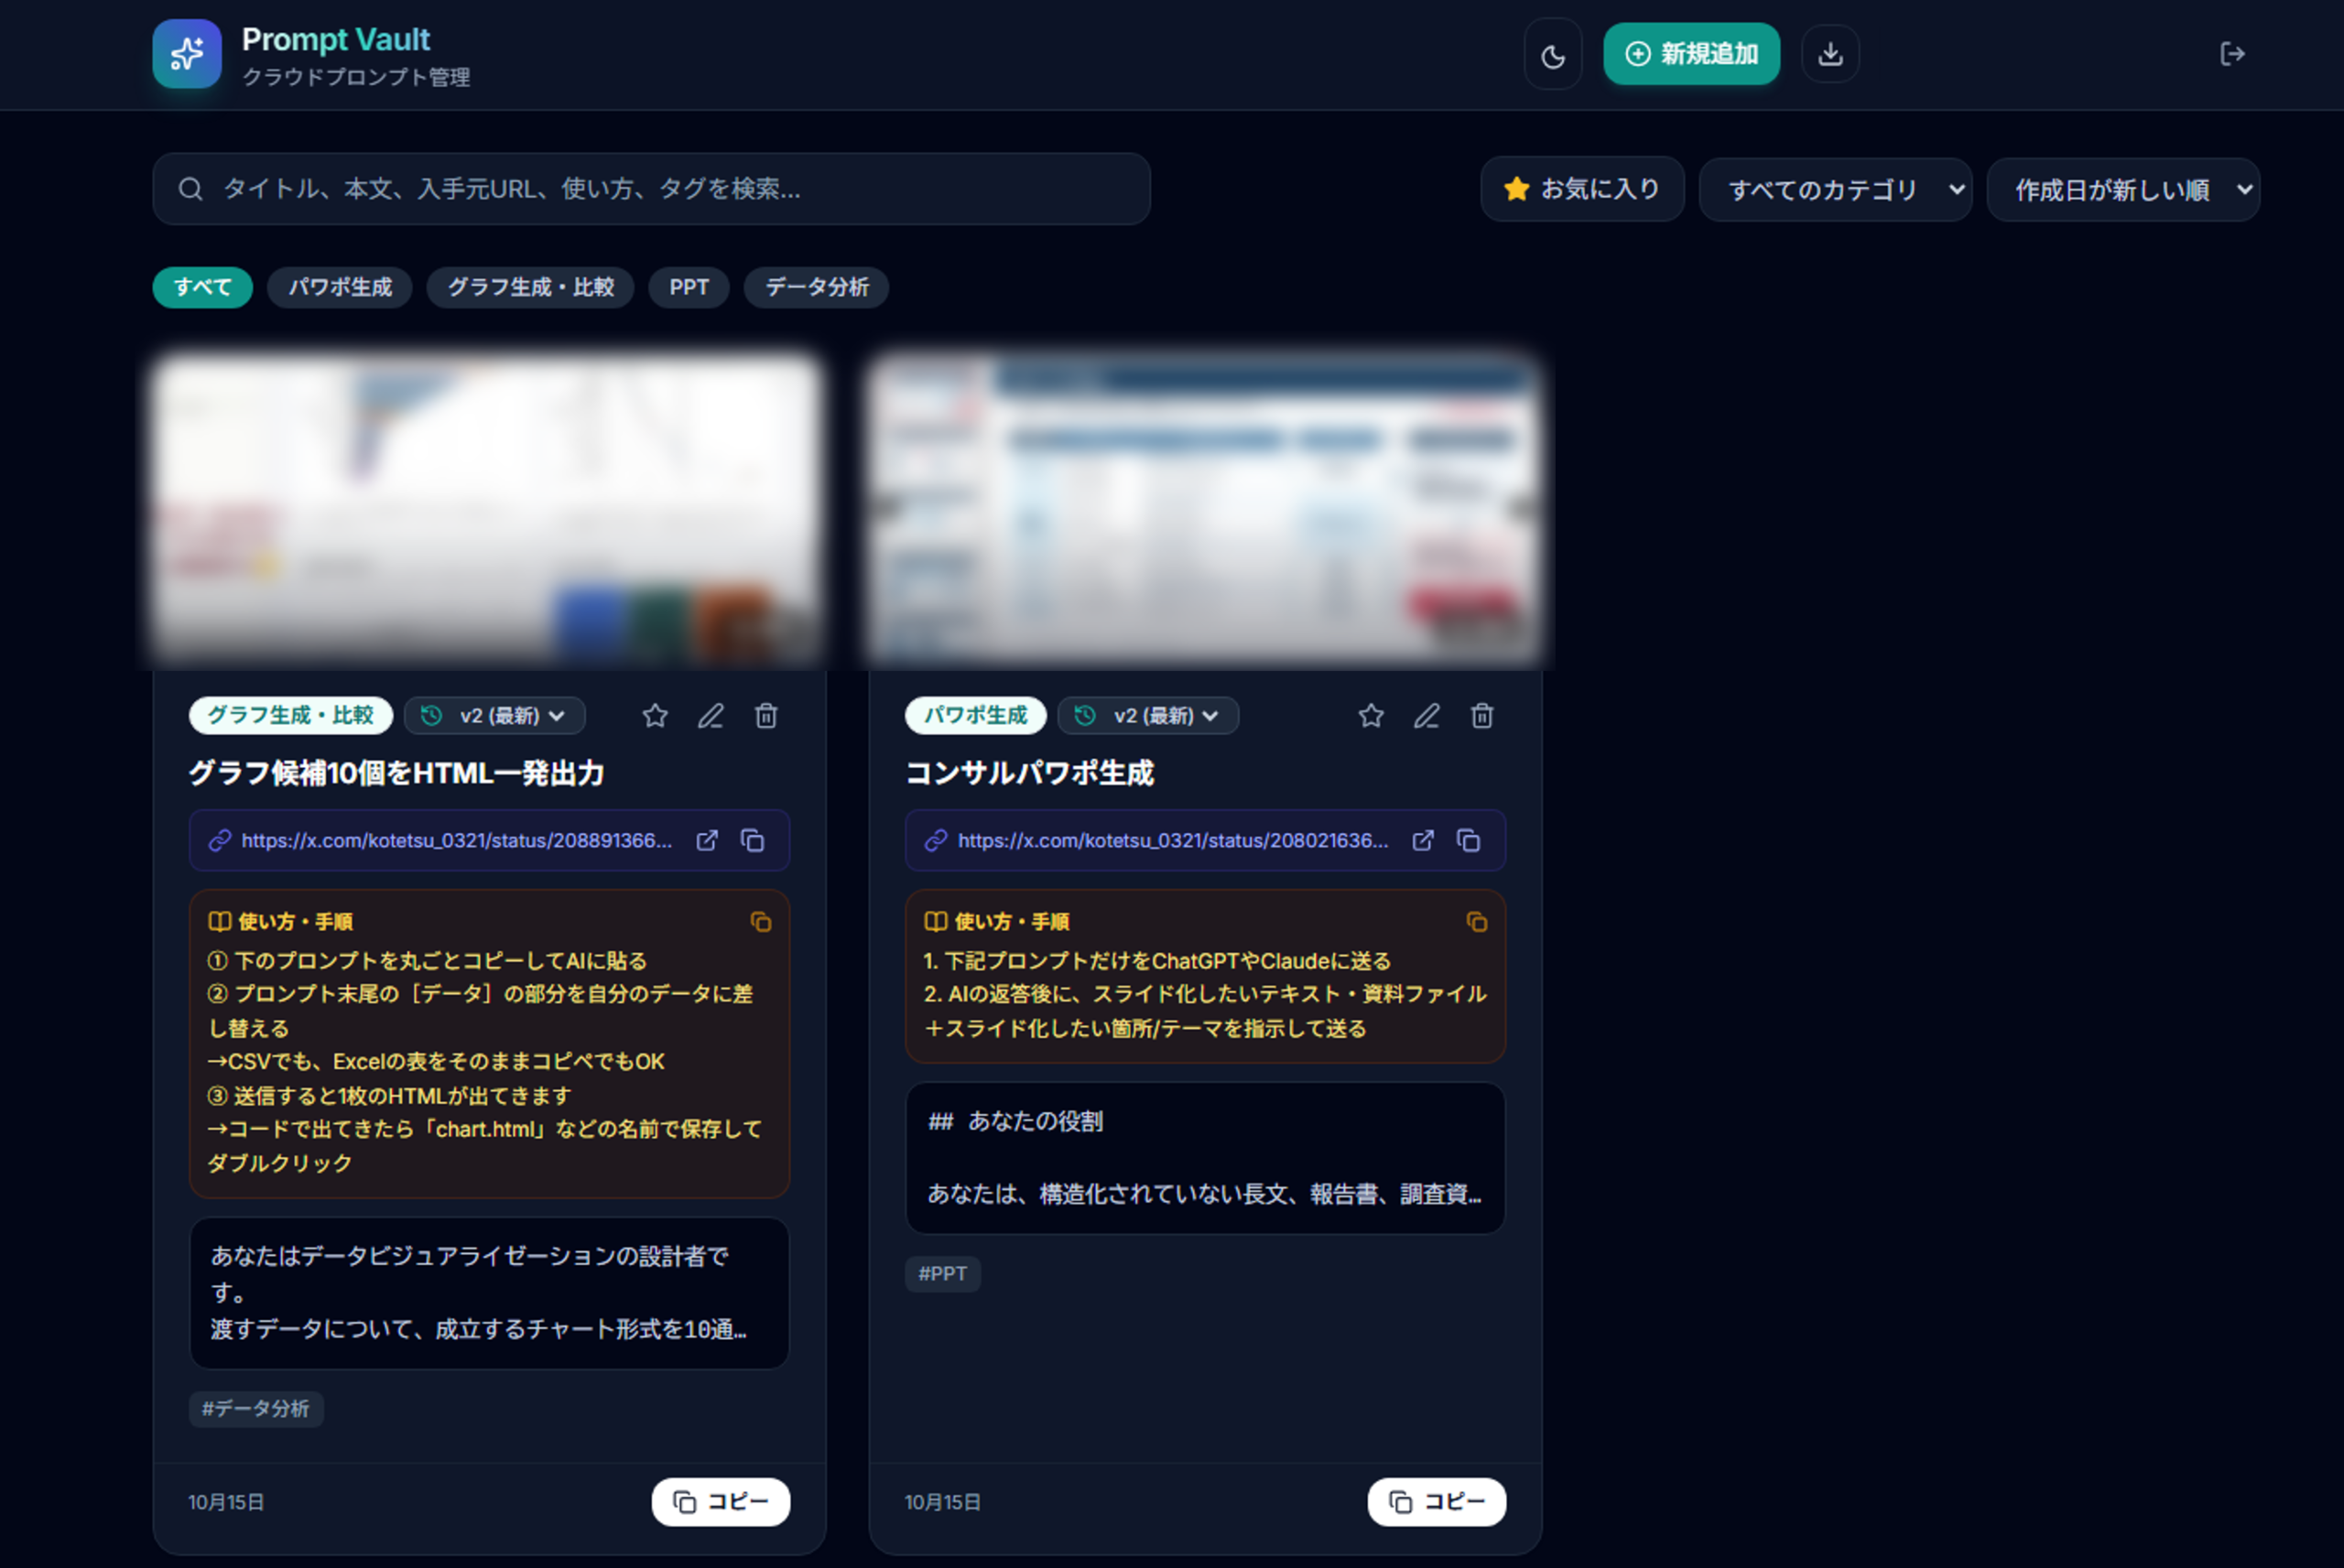Image resolution: width=2344 pixels, height=1568 pixels.
Task: Focus the prompt search field
Action: coord(651,189)
